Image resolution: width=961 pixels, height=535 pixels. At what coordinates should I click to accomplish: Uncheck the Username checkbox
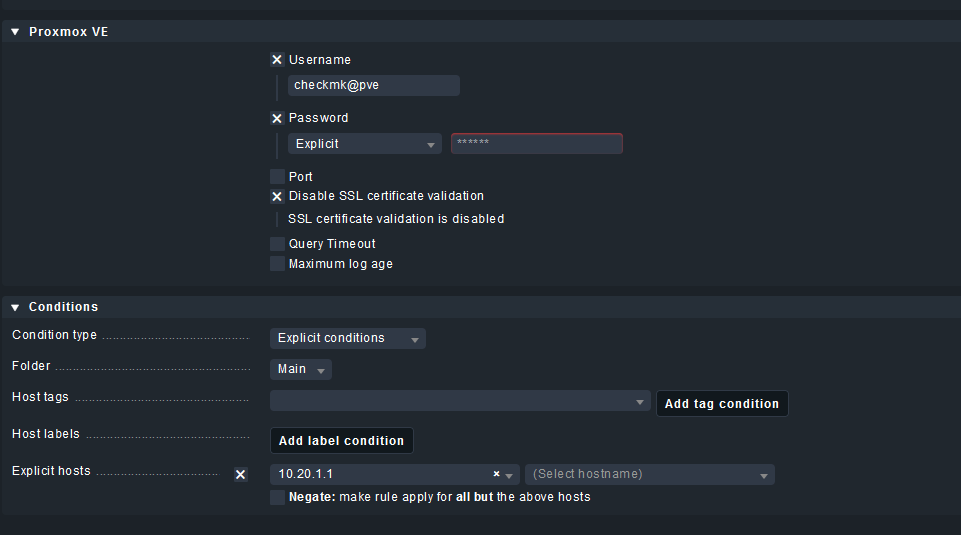(277, 59)
